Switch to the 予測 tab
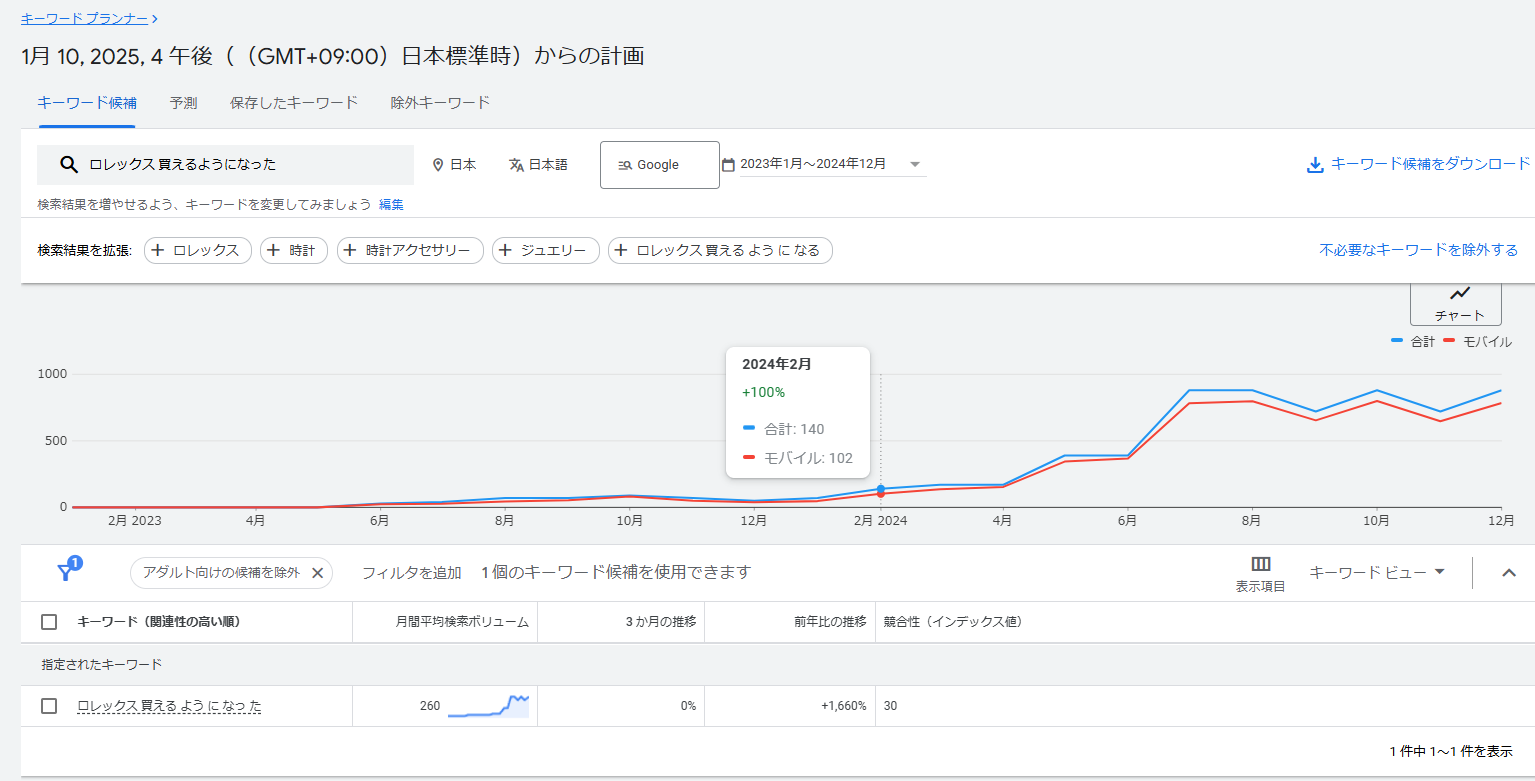The image size is (1535, 781). tap(183, 103)
